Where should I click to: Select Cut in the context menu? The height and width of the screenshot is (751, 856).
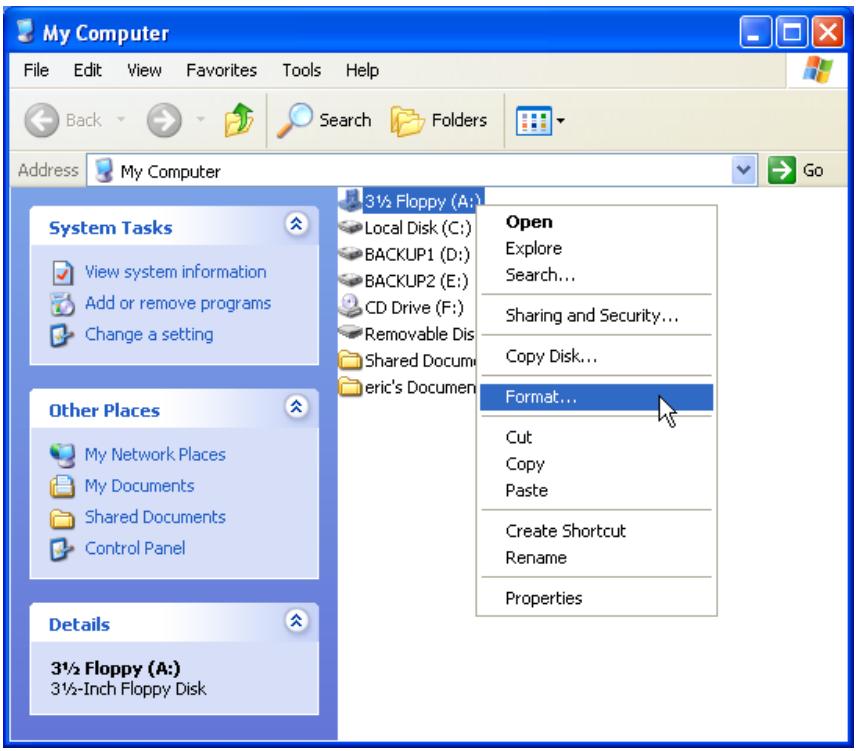point(596,437)
